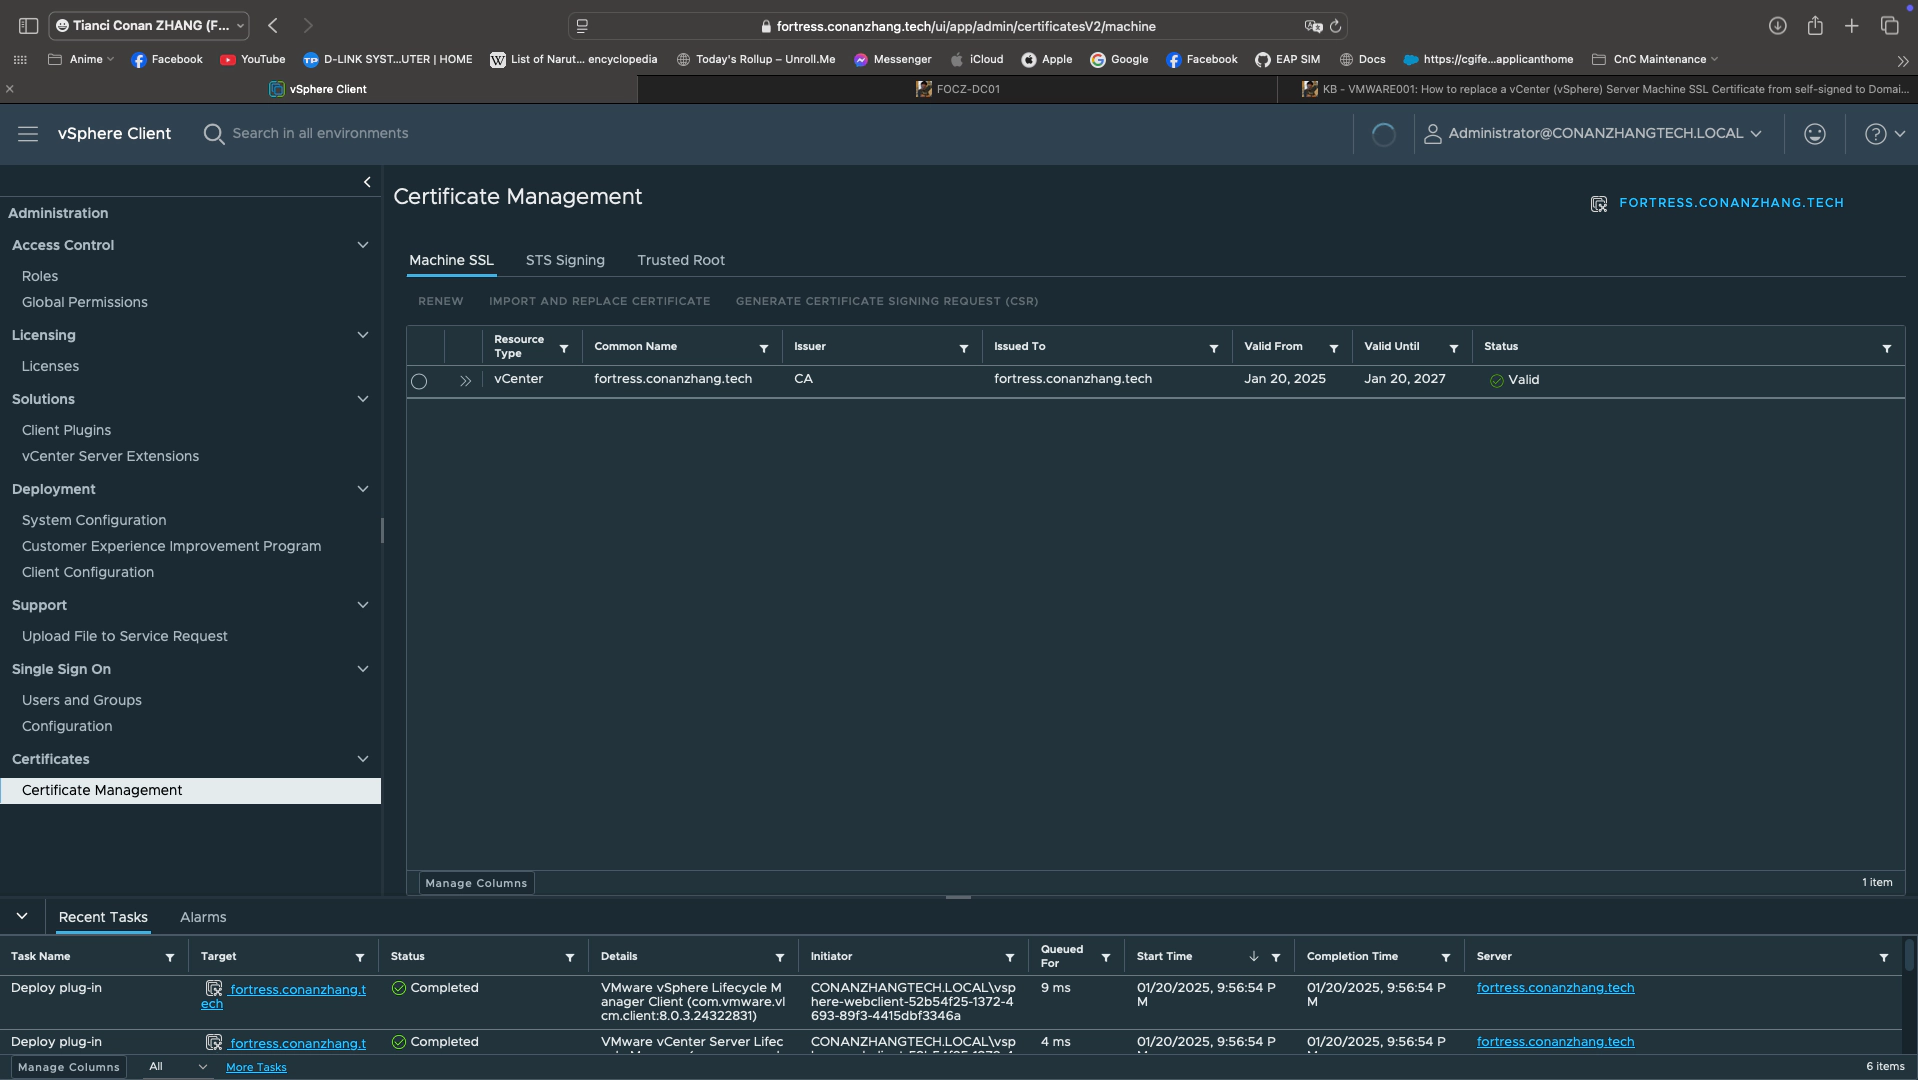This screenshot has height=1080, width=1918.
Task: Collapse the Access Control section
Action: tap(363, 245)
